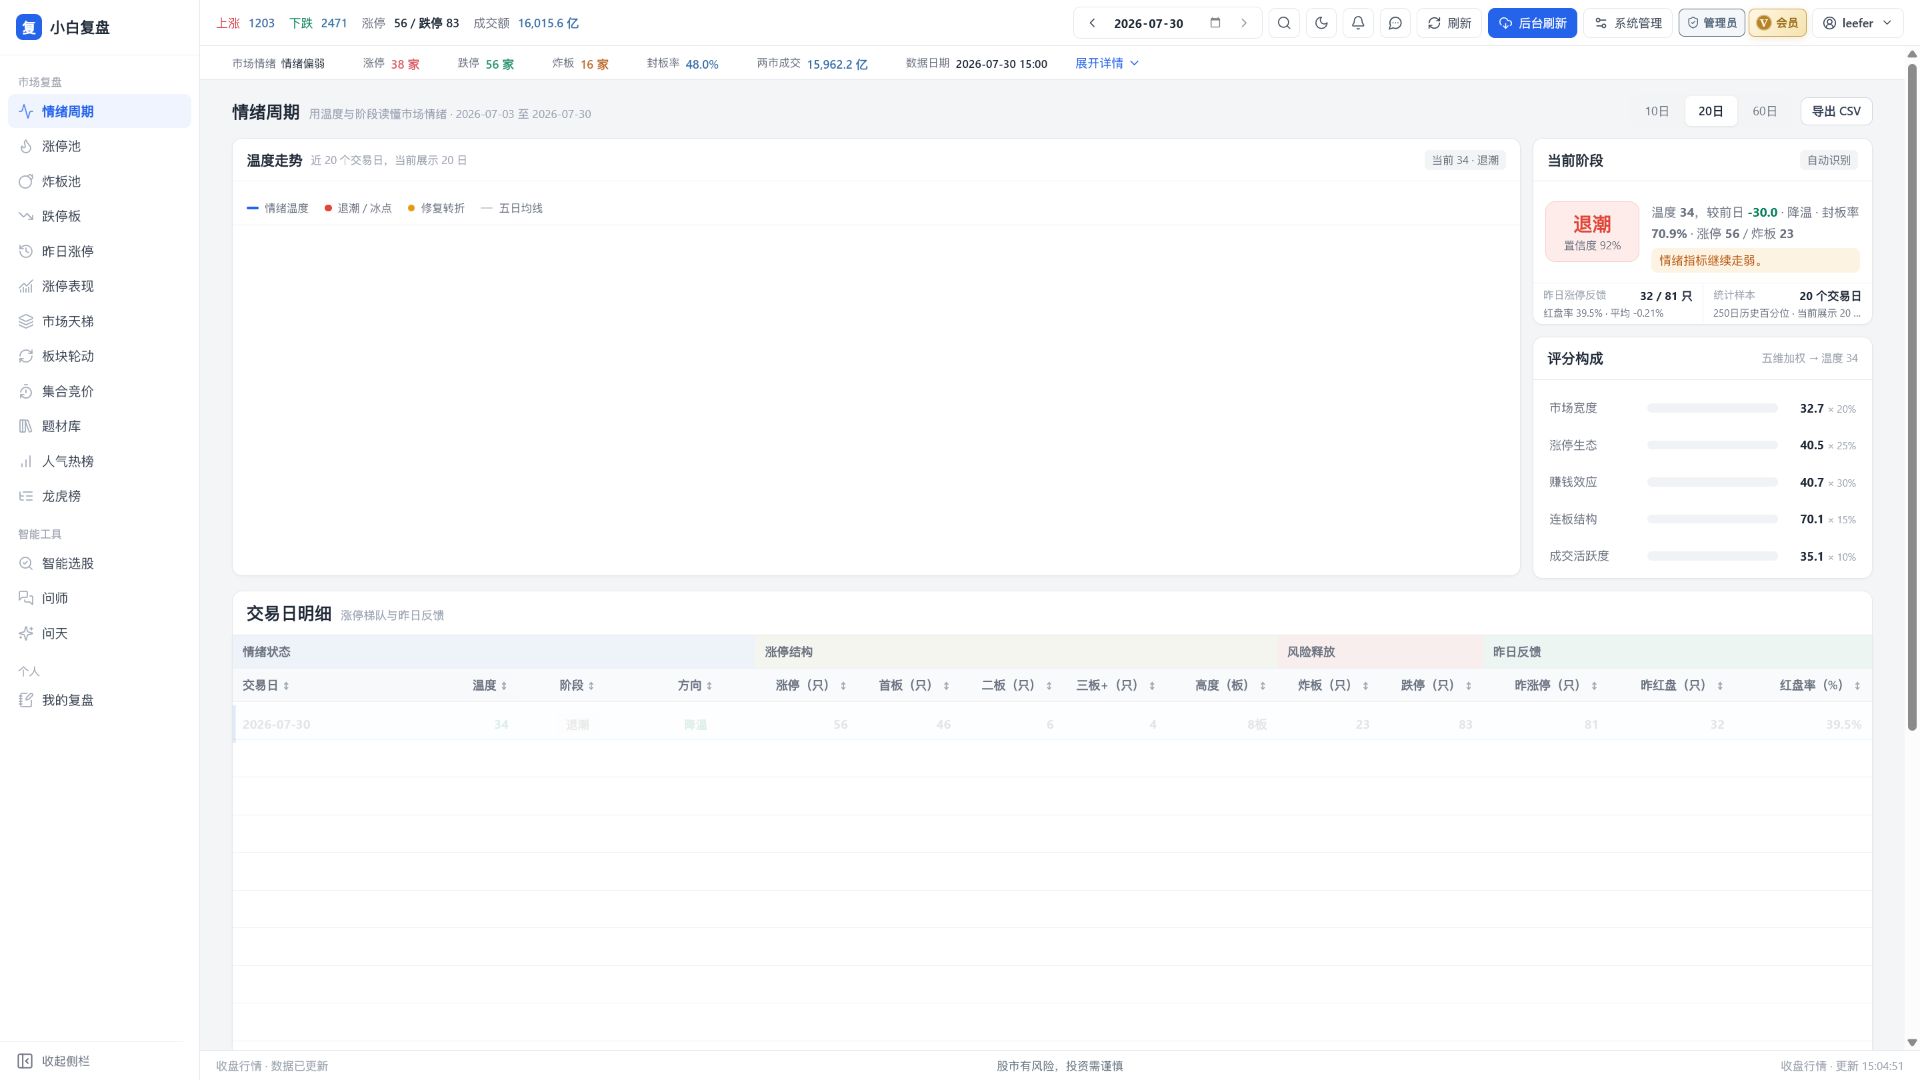Go to previous date arrow
Viewport: 1920px width, 1080px height.
tap(1092, 23)
